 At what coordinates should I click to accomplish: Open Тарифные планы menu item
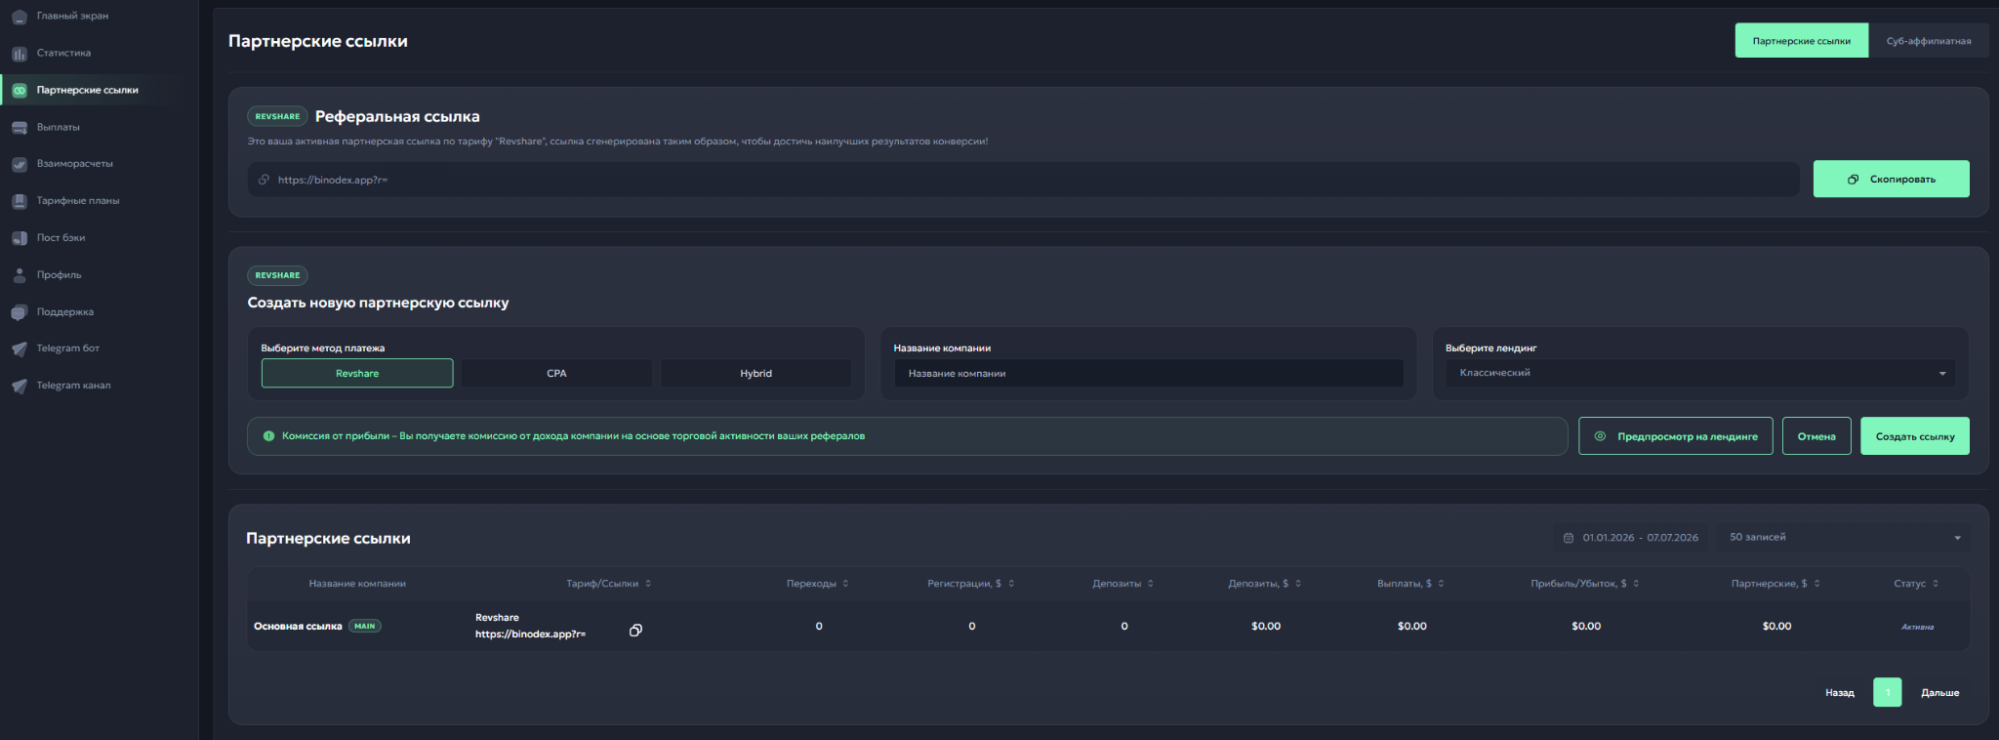[x=78, y=201]
